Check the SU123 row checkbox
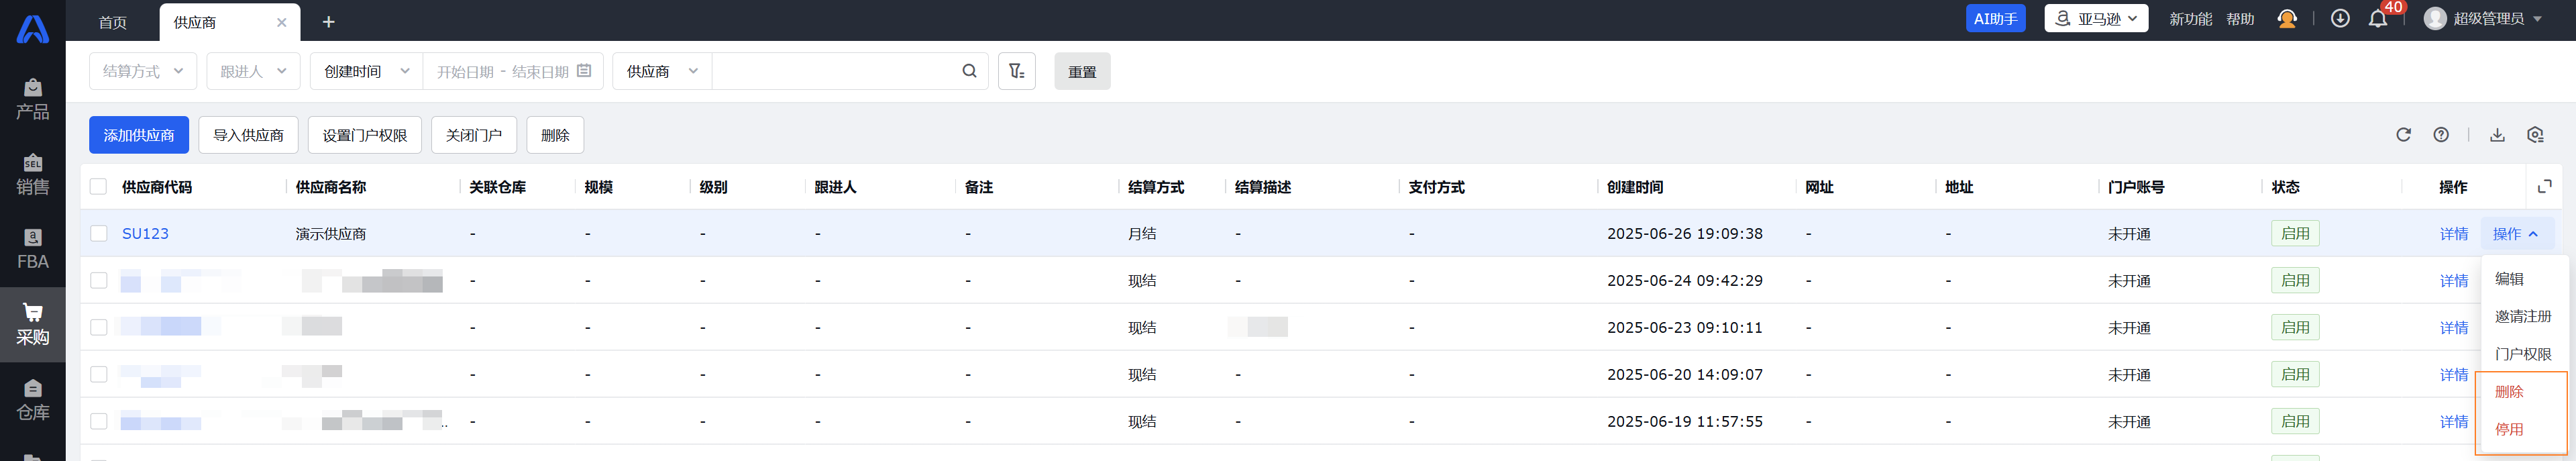The width and height of the screenshot is (2576, 461). 98,233
